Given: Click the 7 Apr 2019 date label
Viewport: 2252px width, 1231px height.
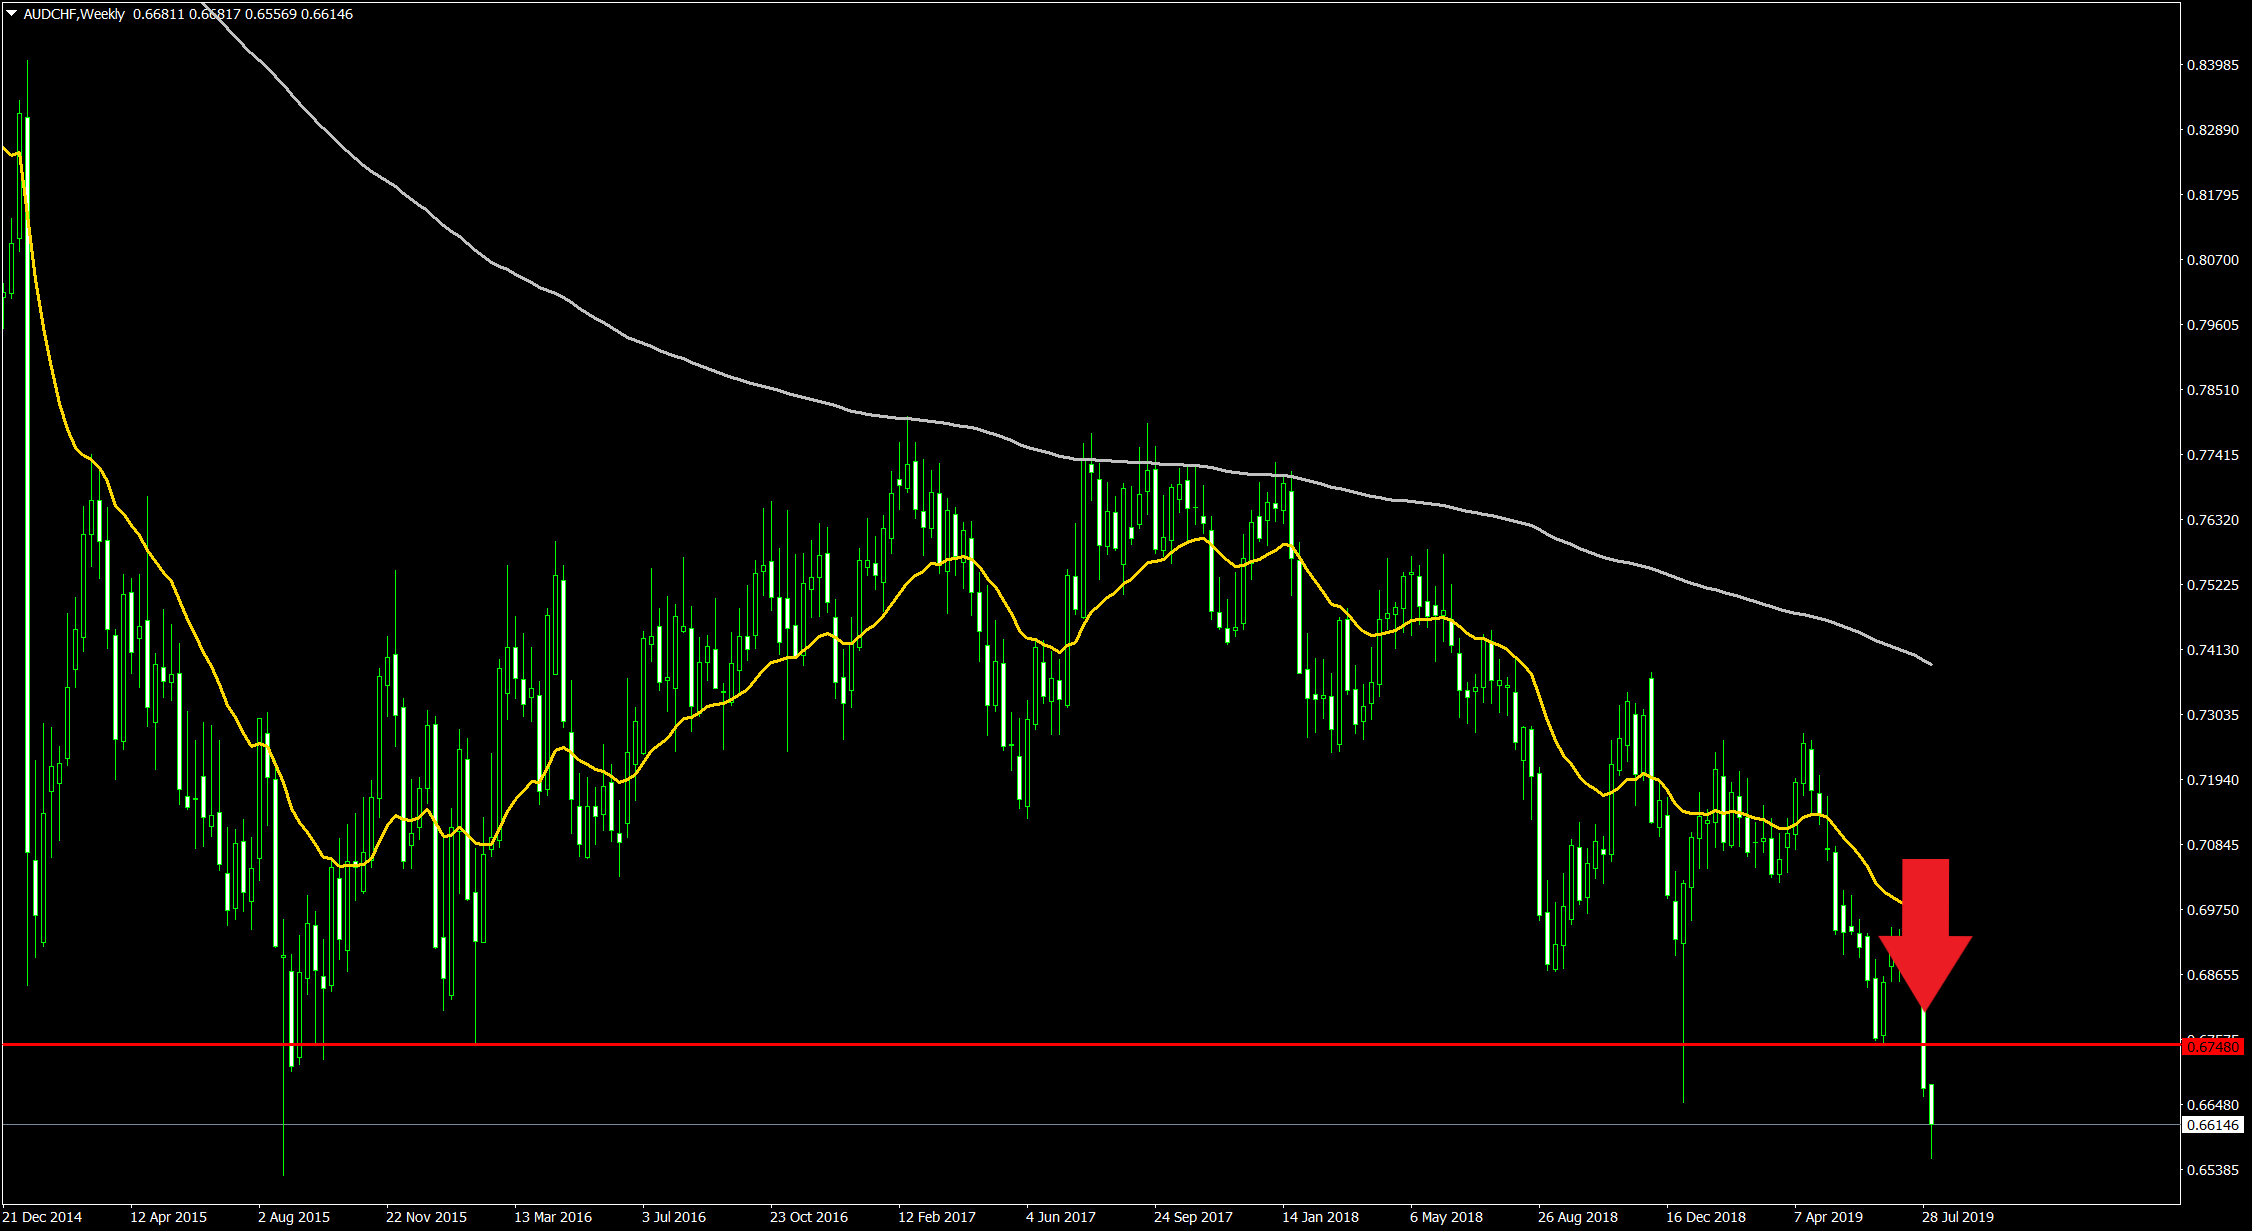Looking at the screenshot, I should point(1829,1217).
